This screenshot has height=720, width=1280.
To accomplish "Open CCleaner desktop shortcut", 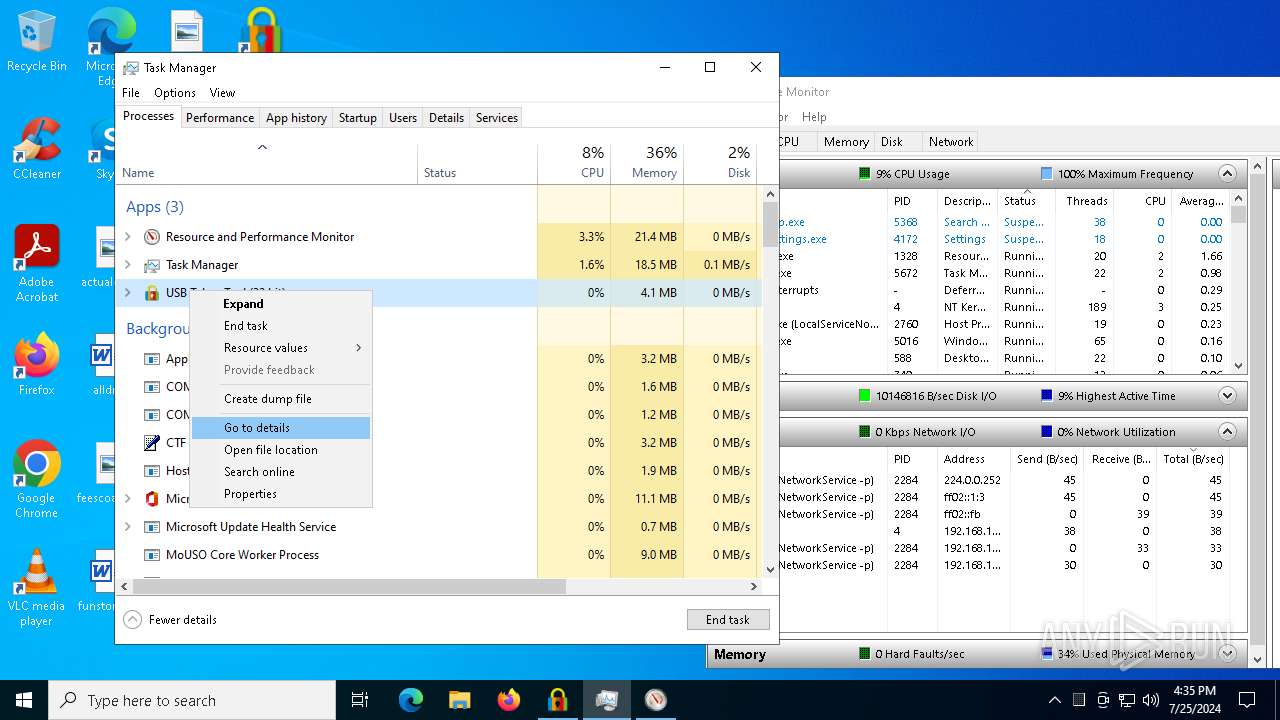I will pyautogui.click(x=37, y=148).
